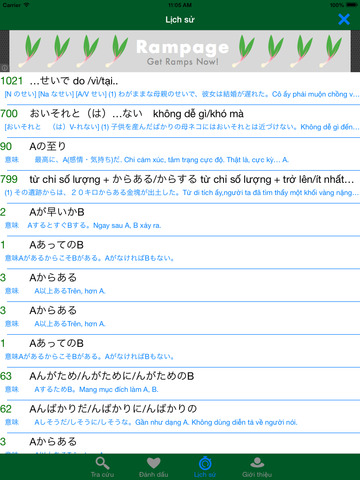
Task: Open entry 63 Aんがため
Action: tap(180, 383)
